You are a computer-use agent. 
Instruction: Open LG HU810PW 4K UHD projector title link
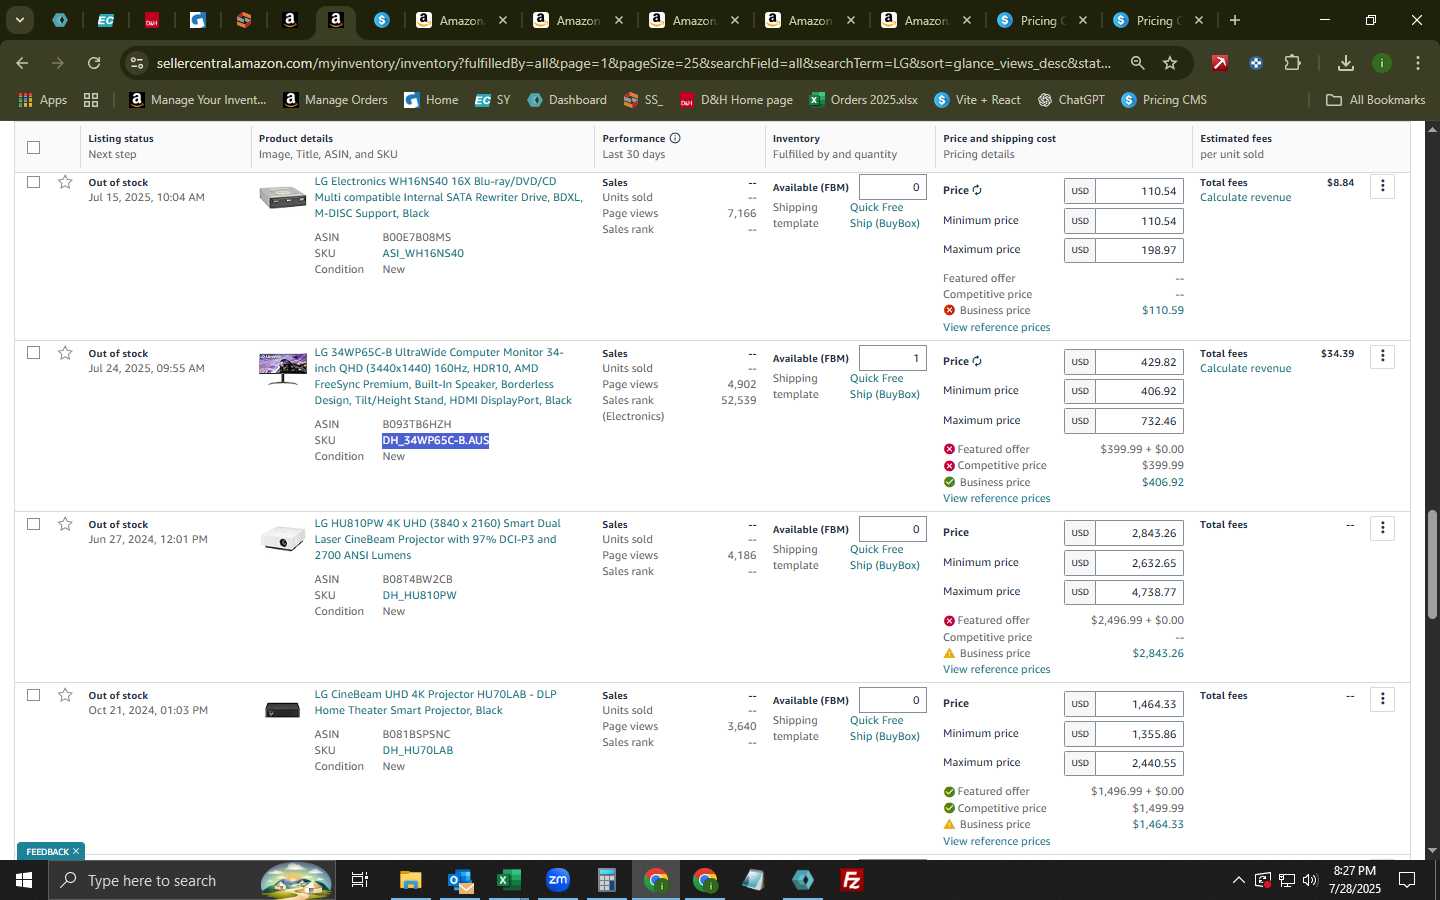coord(437,539)
